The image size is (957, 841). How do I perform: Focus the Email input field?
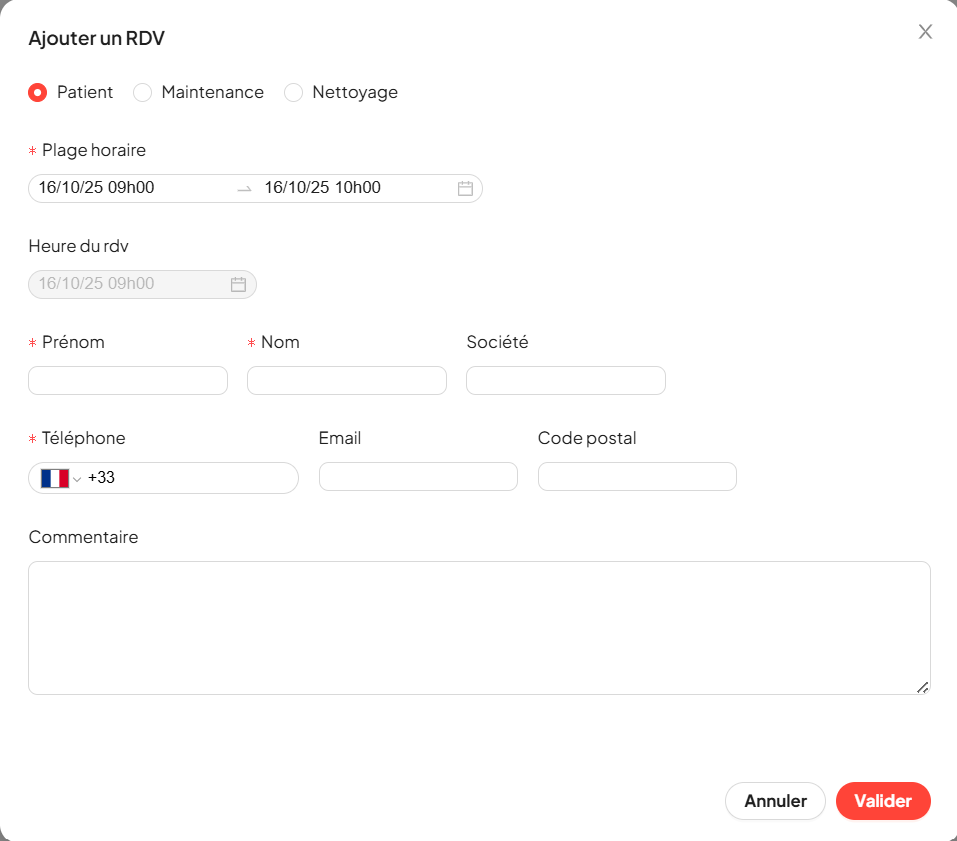pos(418,476)
